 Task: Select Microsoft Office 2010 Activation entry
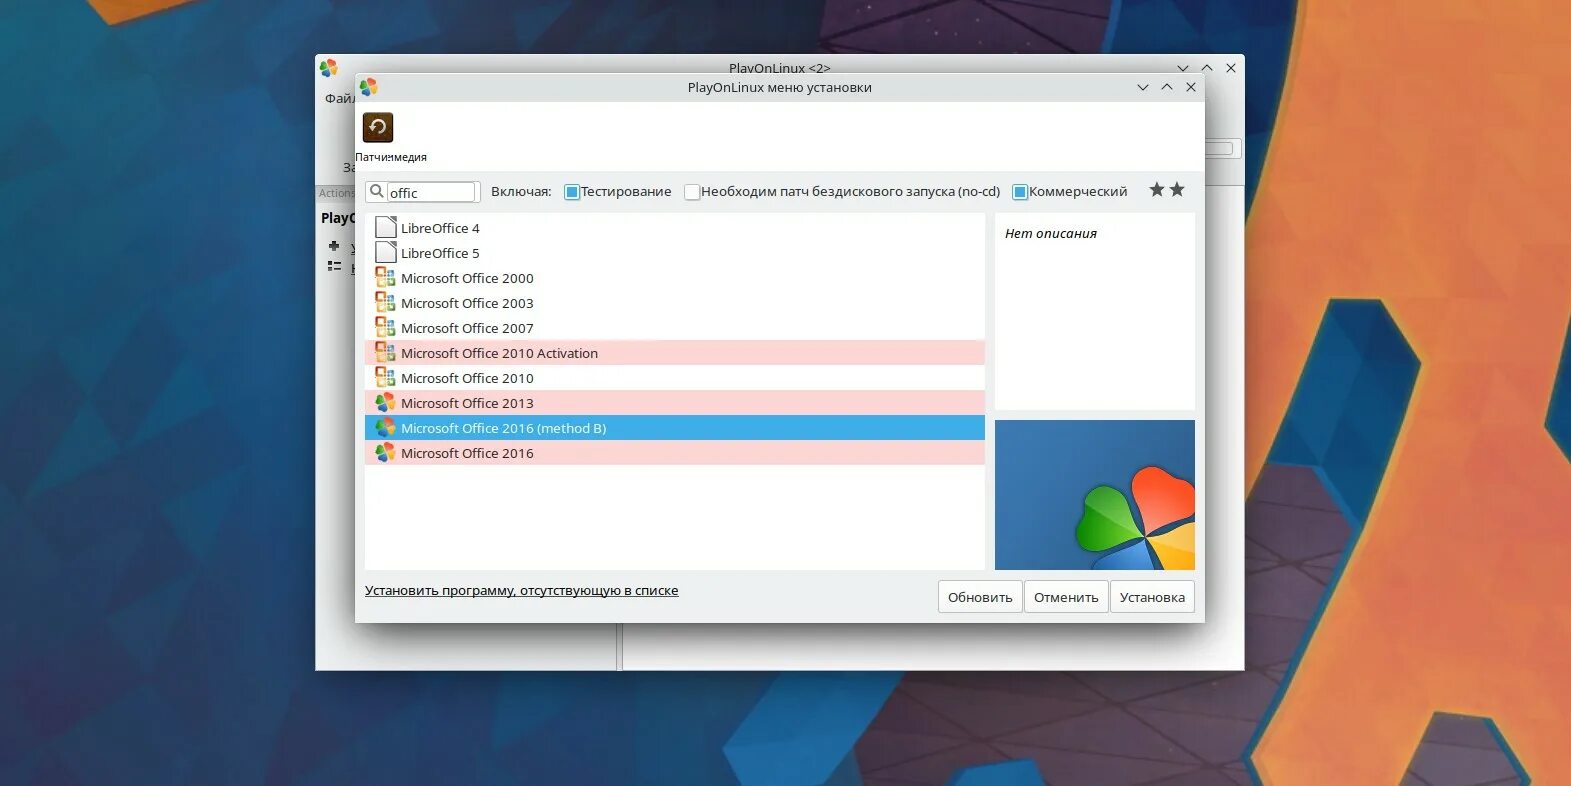tap(675, 353)
